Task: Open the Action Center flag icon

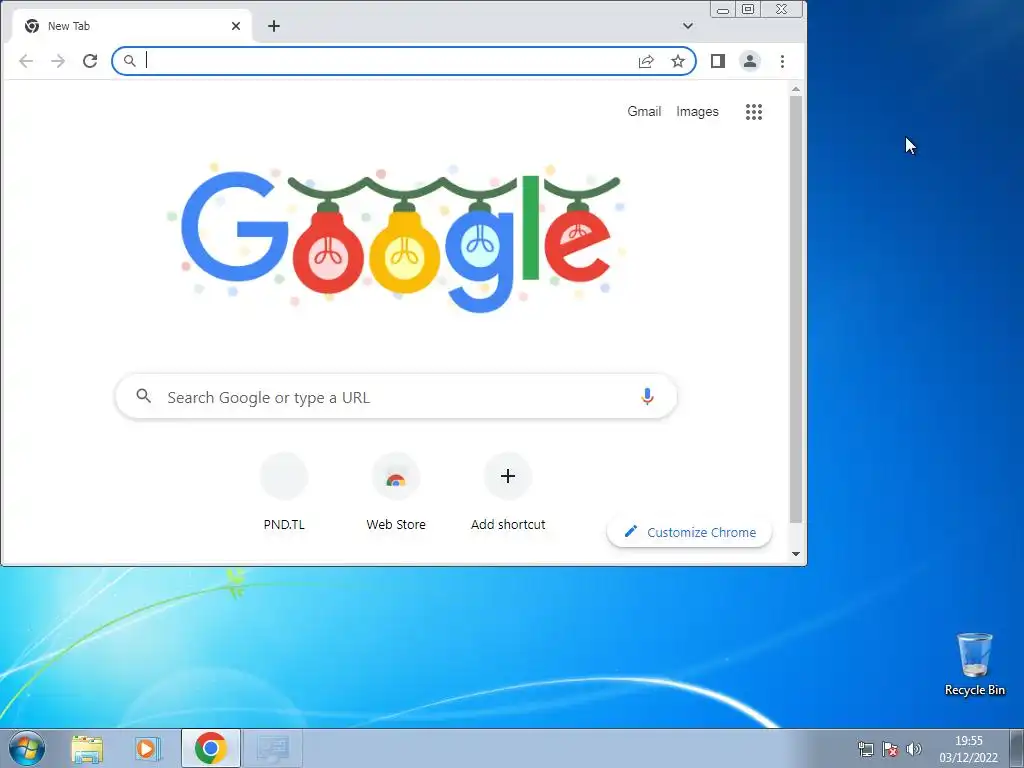Action: (889, 749)
